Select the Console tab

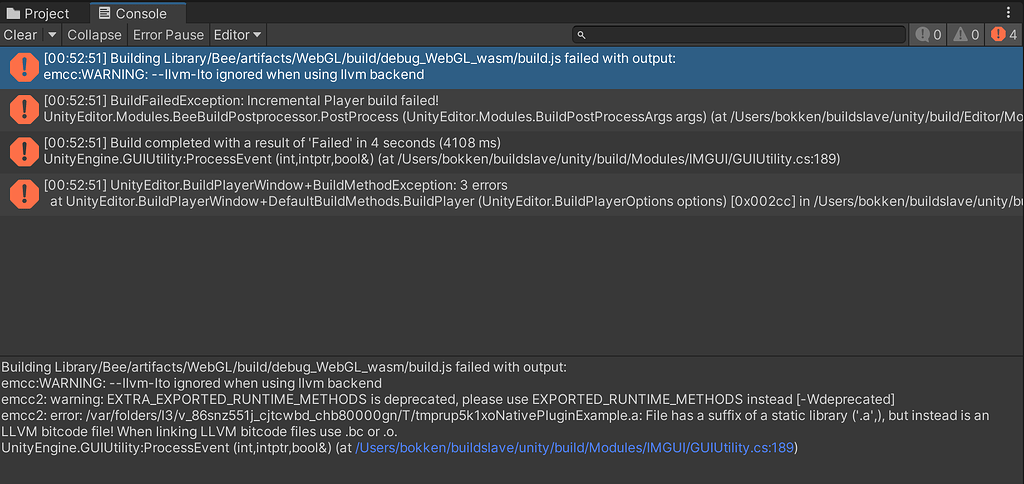tap(133, 14)
